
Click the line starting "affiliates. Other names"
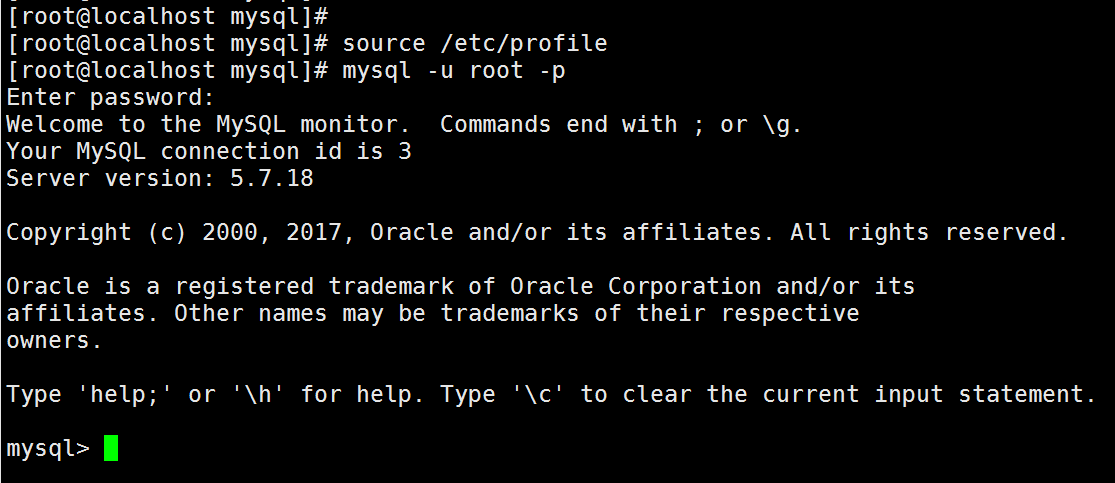pyautogui.click(x=432, y=314)
